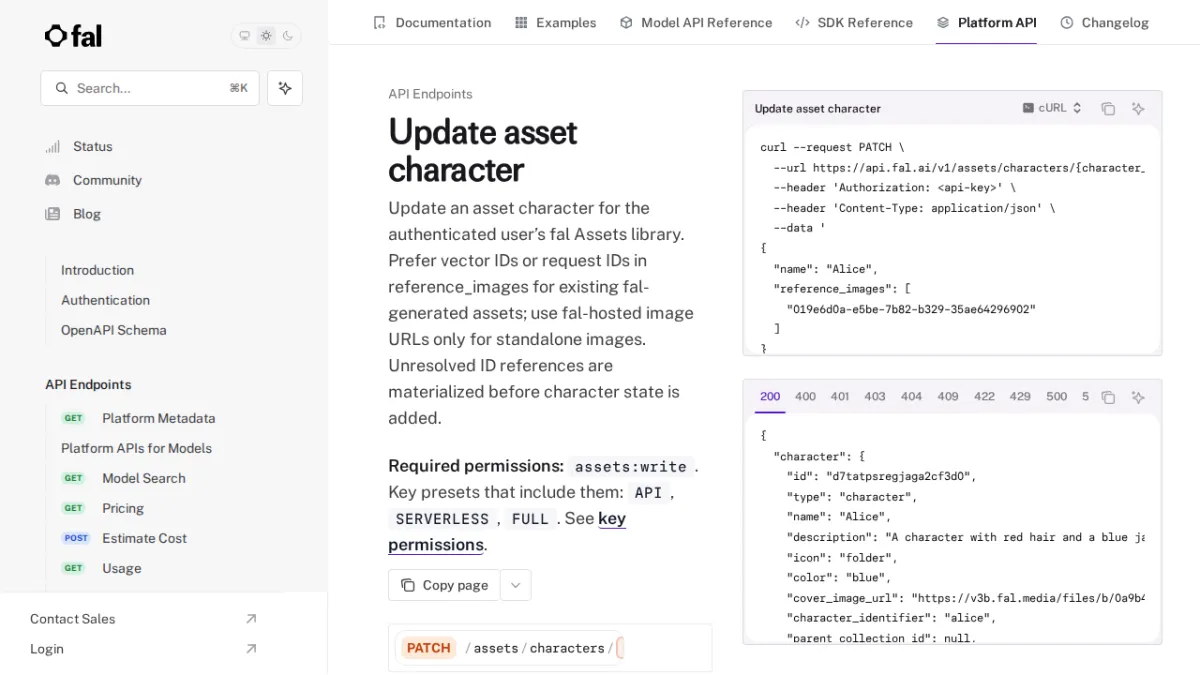
Task: Copy the 200 response JSON
Action: (x=1108, y=397)
